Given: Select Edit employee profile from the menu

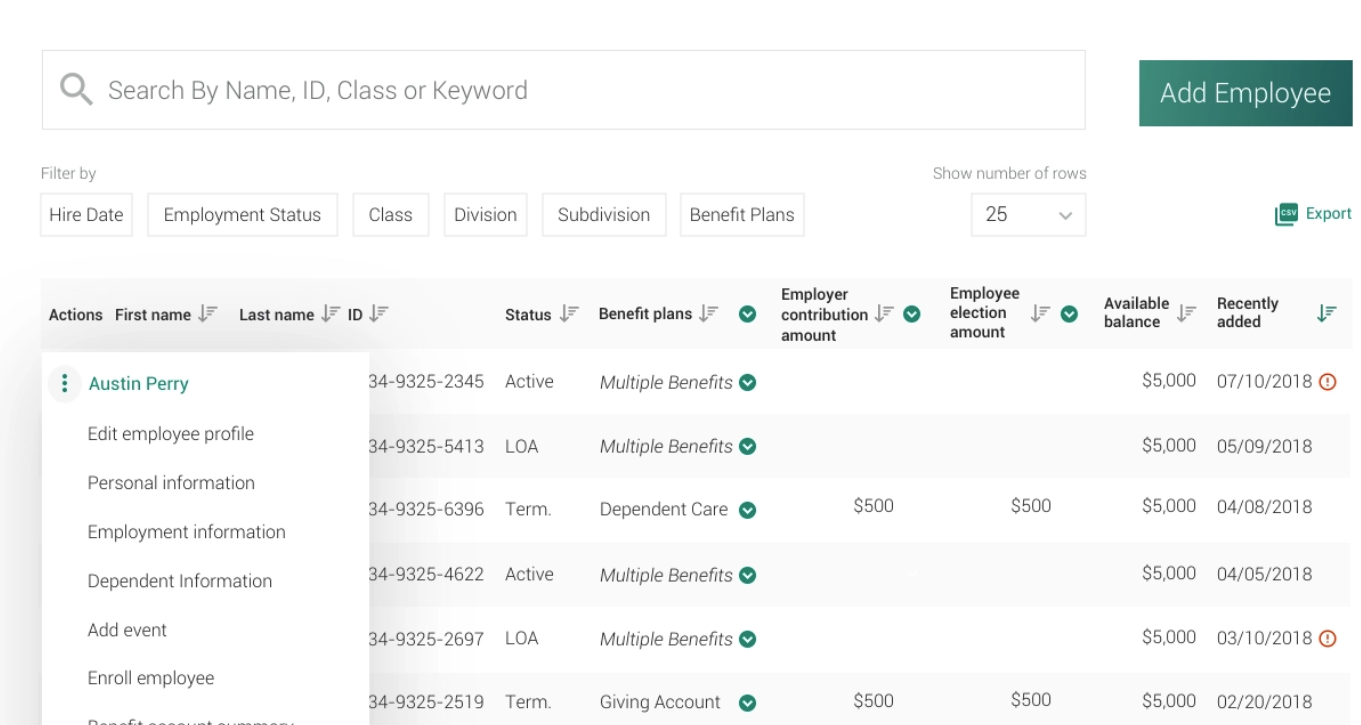Looking at the screenshot, I should point(170,434).
